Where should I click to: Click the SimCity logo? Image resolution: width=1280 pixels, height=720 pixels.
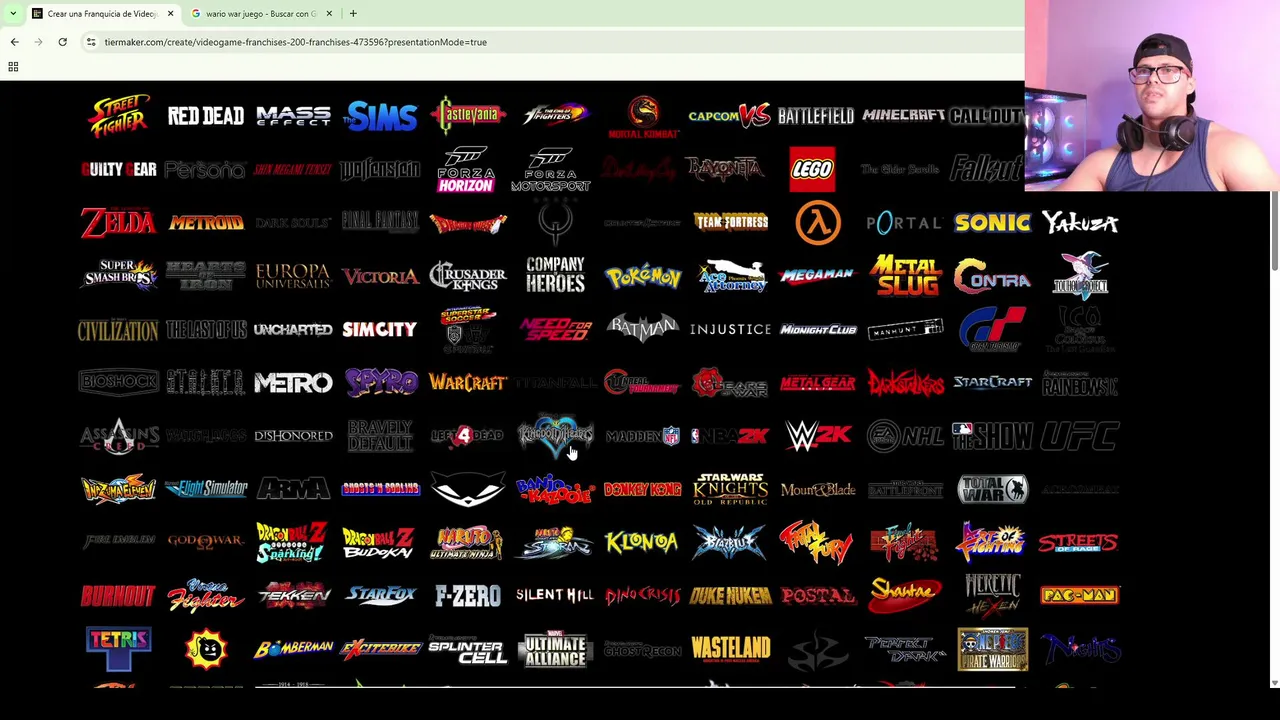pyautogui.click(x=380, y=329)
